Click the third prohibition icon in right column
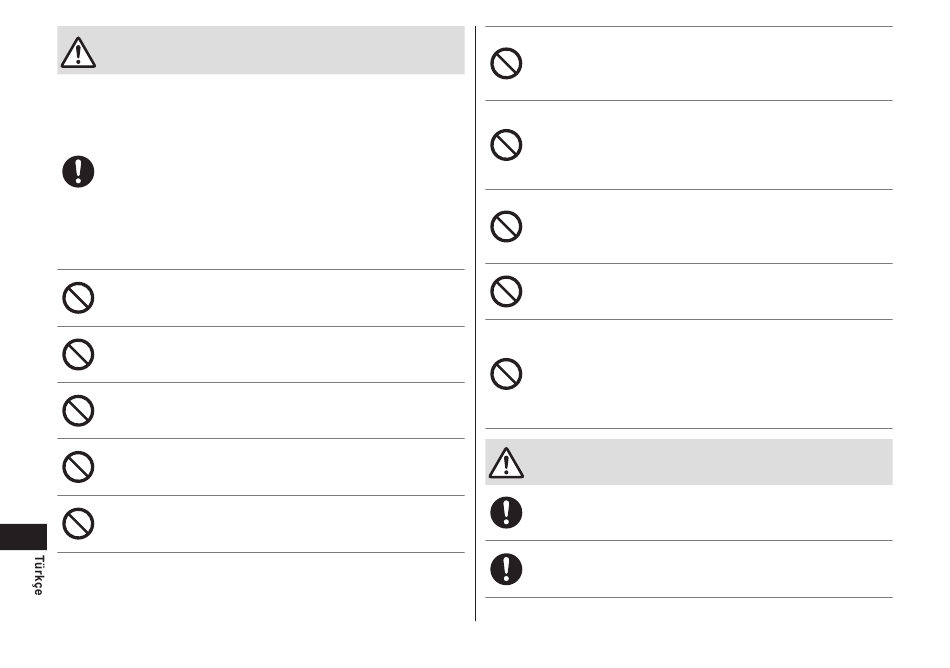This screenshot has height=668, width=950. [506, 227]
